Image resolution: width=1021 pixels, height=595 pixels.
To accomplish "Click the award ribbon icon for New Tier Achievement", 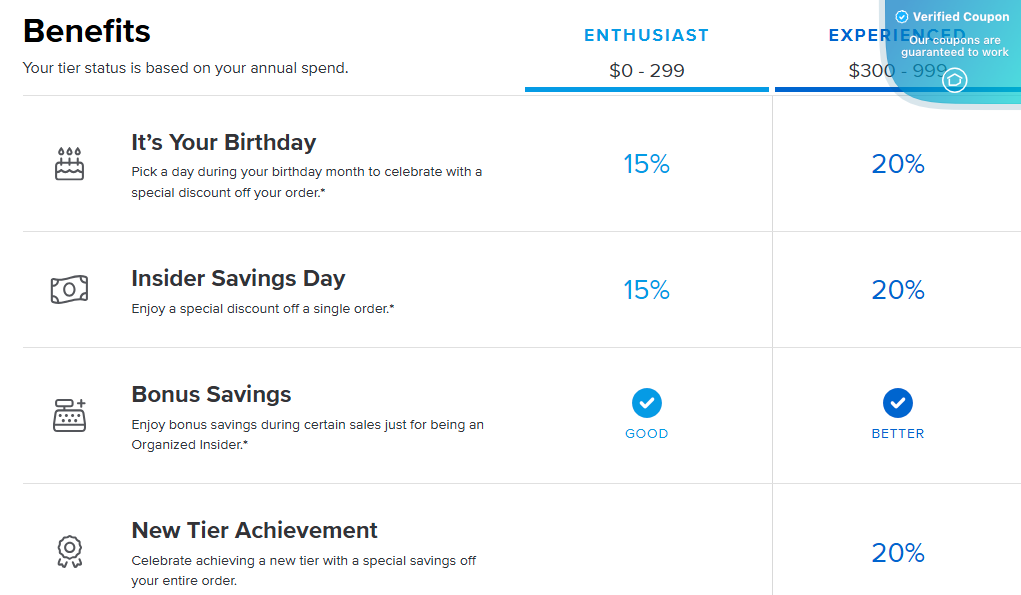I will [70, 551].
